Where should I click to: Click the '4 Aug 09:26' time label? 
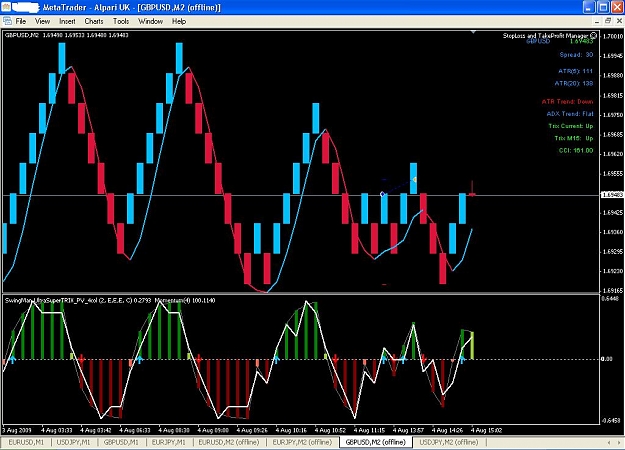click(252, 430)
